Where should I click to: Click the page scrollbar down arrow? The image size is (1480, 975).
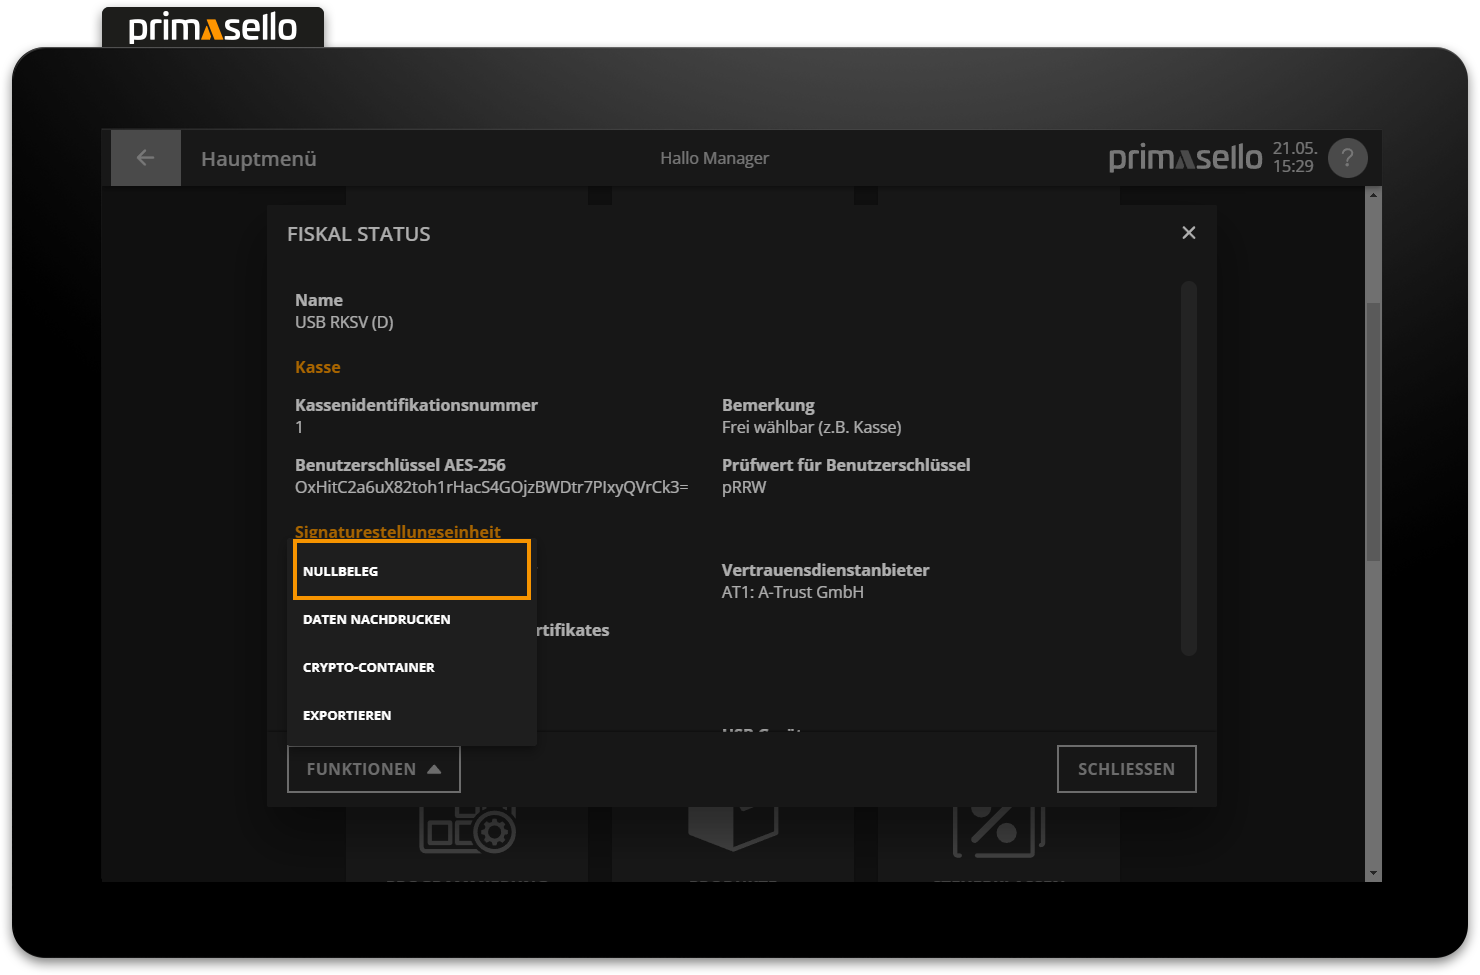click(1373, 873)
